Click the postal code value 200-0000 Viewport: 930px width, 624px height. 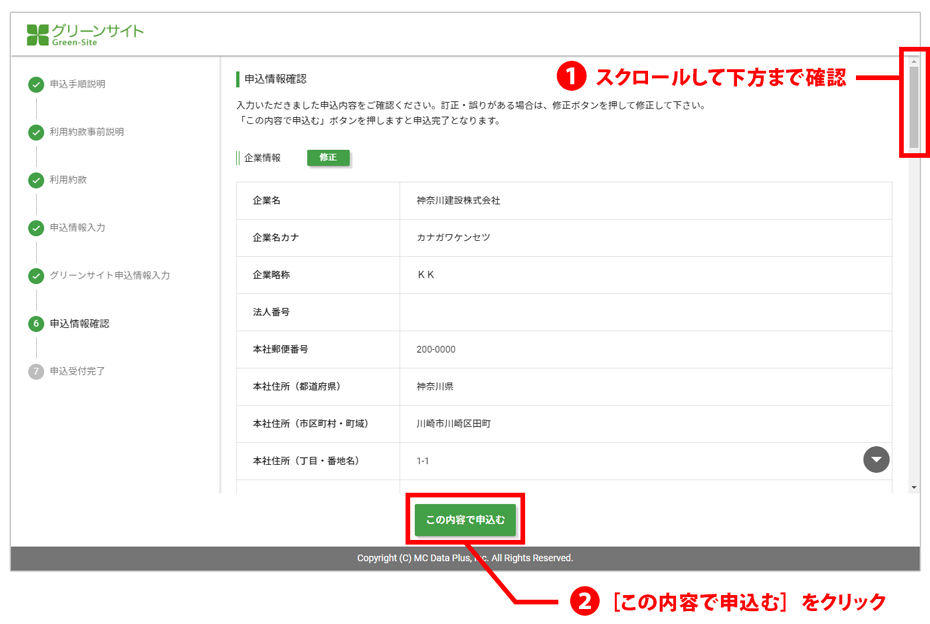coord(436,350)
